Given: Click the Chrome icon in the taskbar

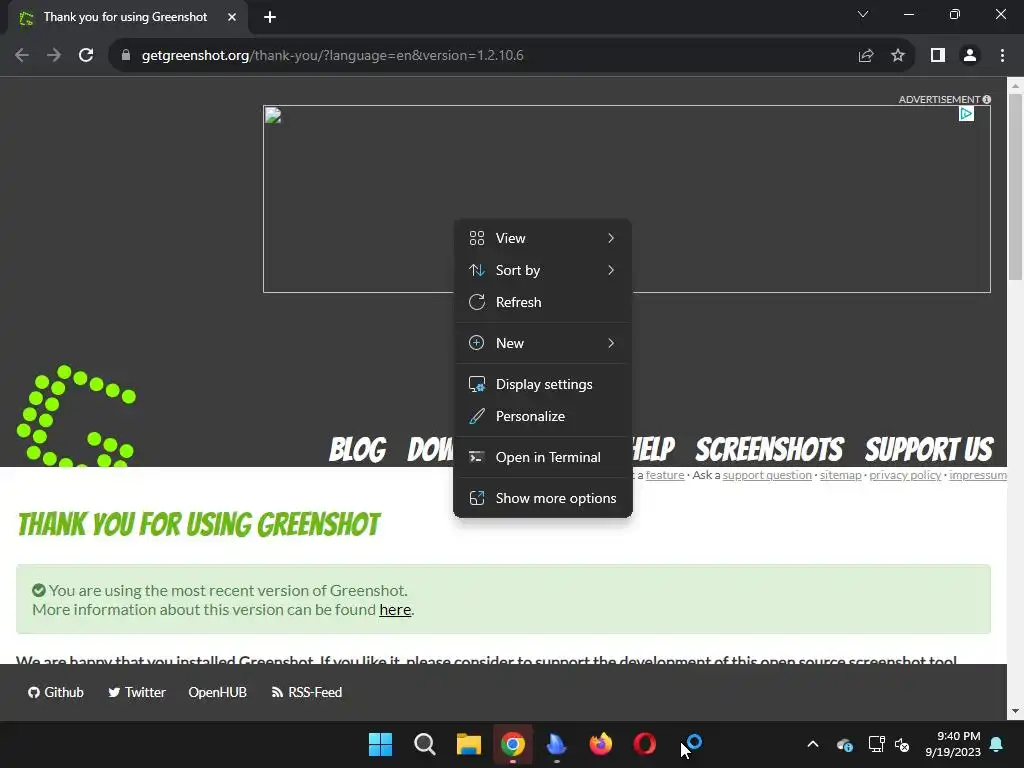Looking at the screenshot, I should tap(513, 744).
